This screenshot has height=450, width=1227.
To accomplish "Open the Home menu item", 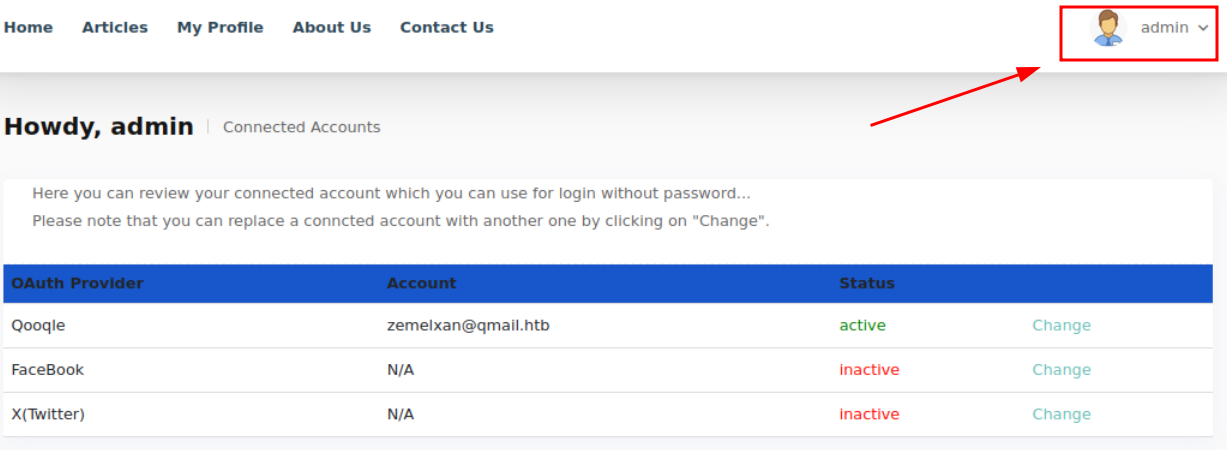I will 28,27.
